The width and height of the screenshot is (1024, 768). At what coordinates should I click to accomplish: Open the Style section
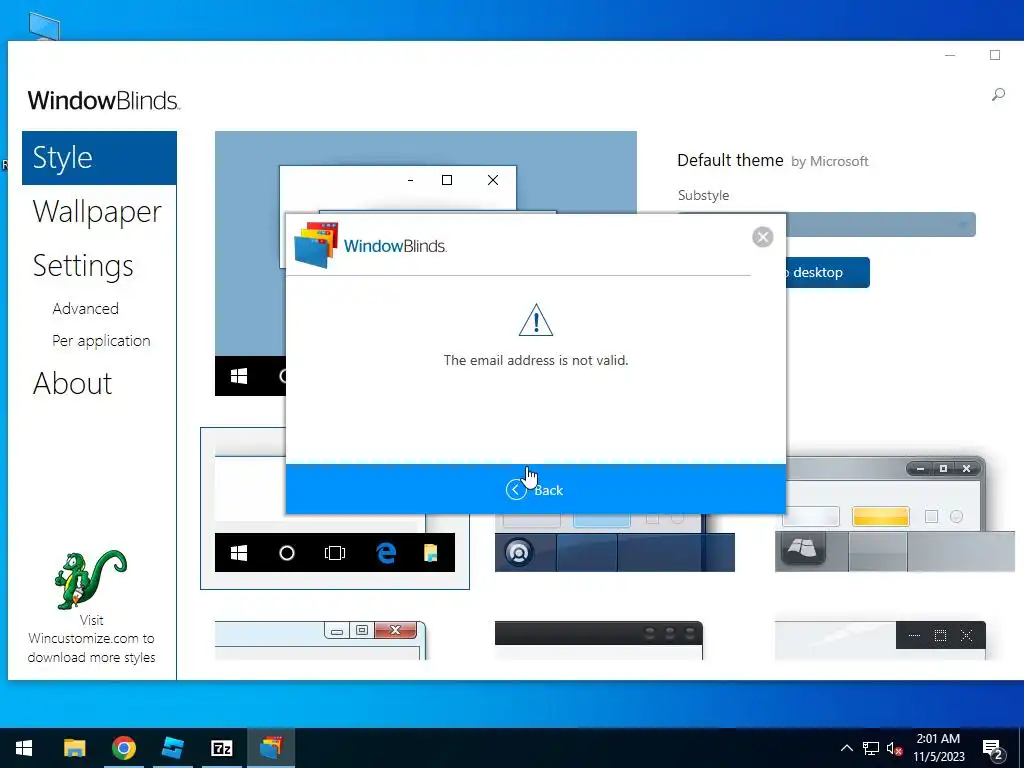coord(99,158)
